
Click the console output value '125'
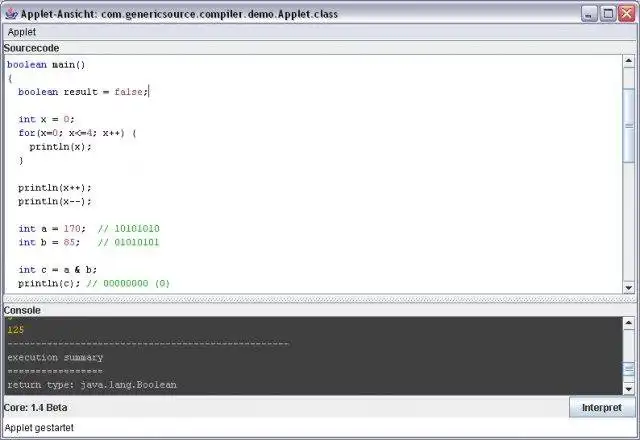16,330
